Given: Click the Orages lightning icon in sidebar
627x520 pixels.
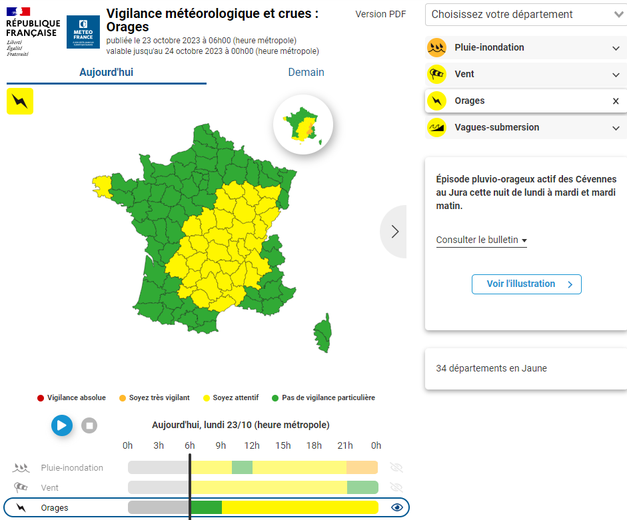Looking at the screenshot, I should (437, 101).
